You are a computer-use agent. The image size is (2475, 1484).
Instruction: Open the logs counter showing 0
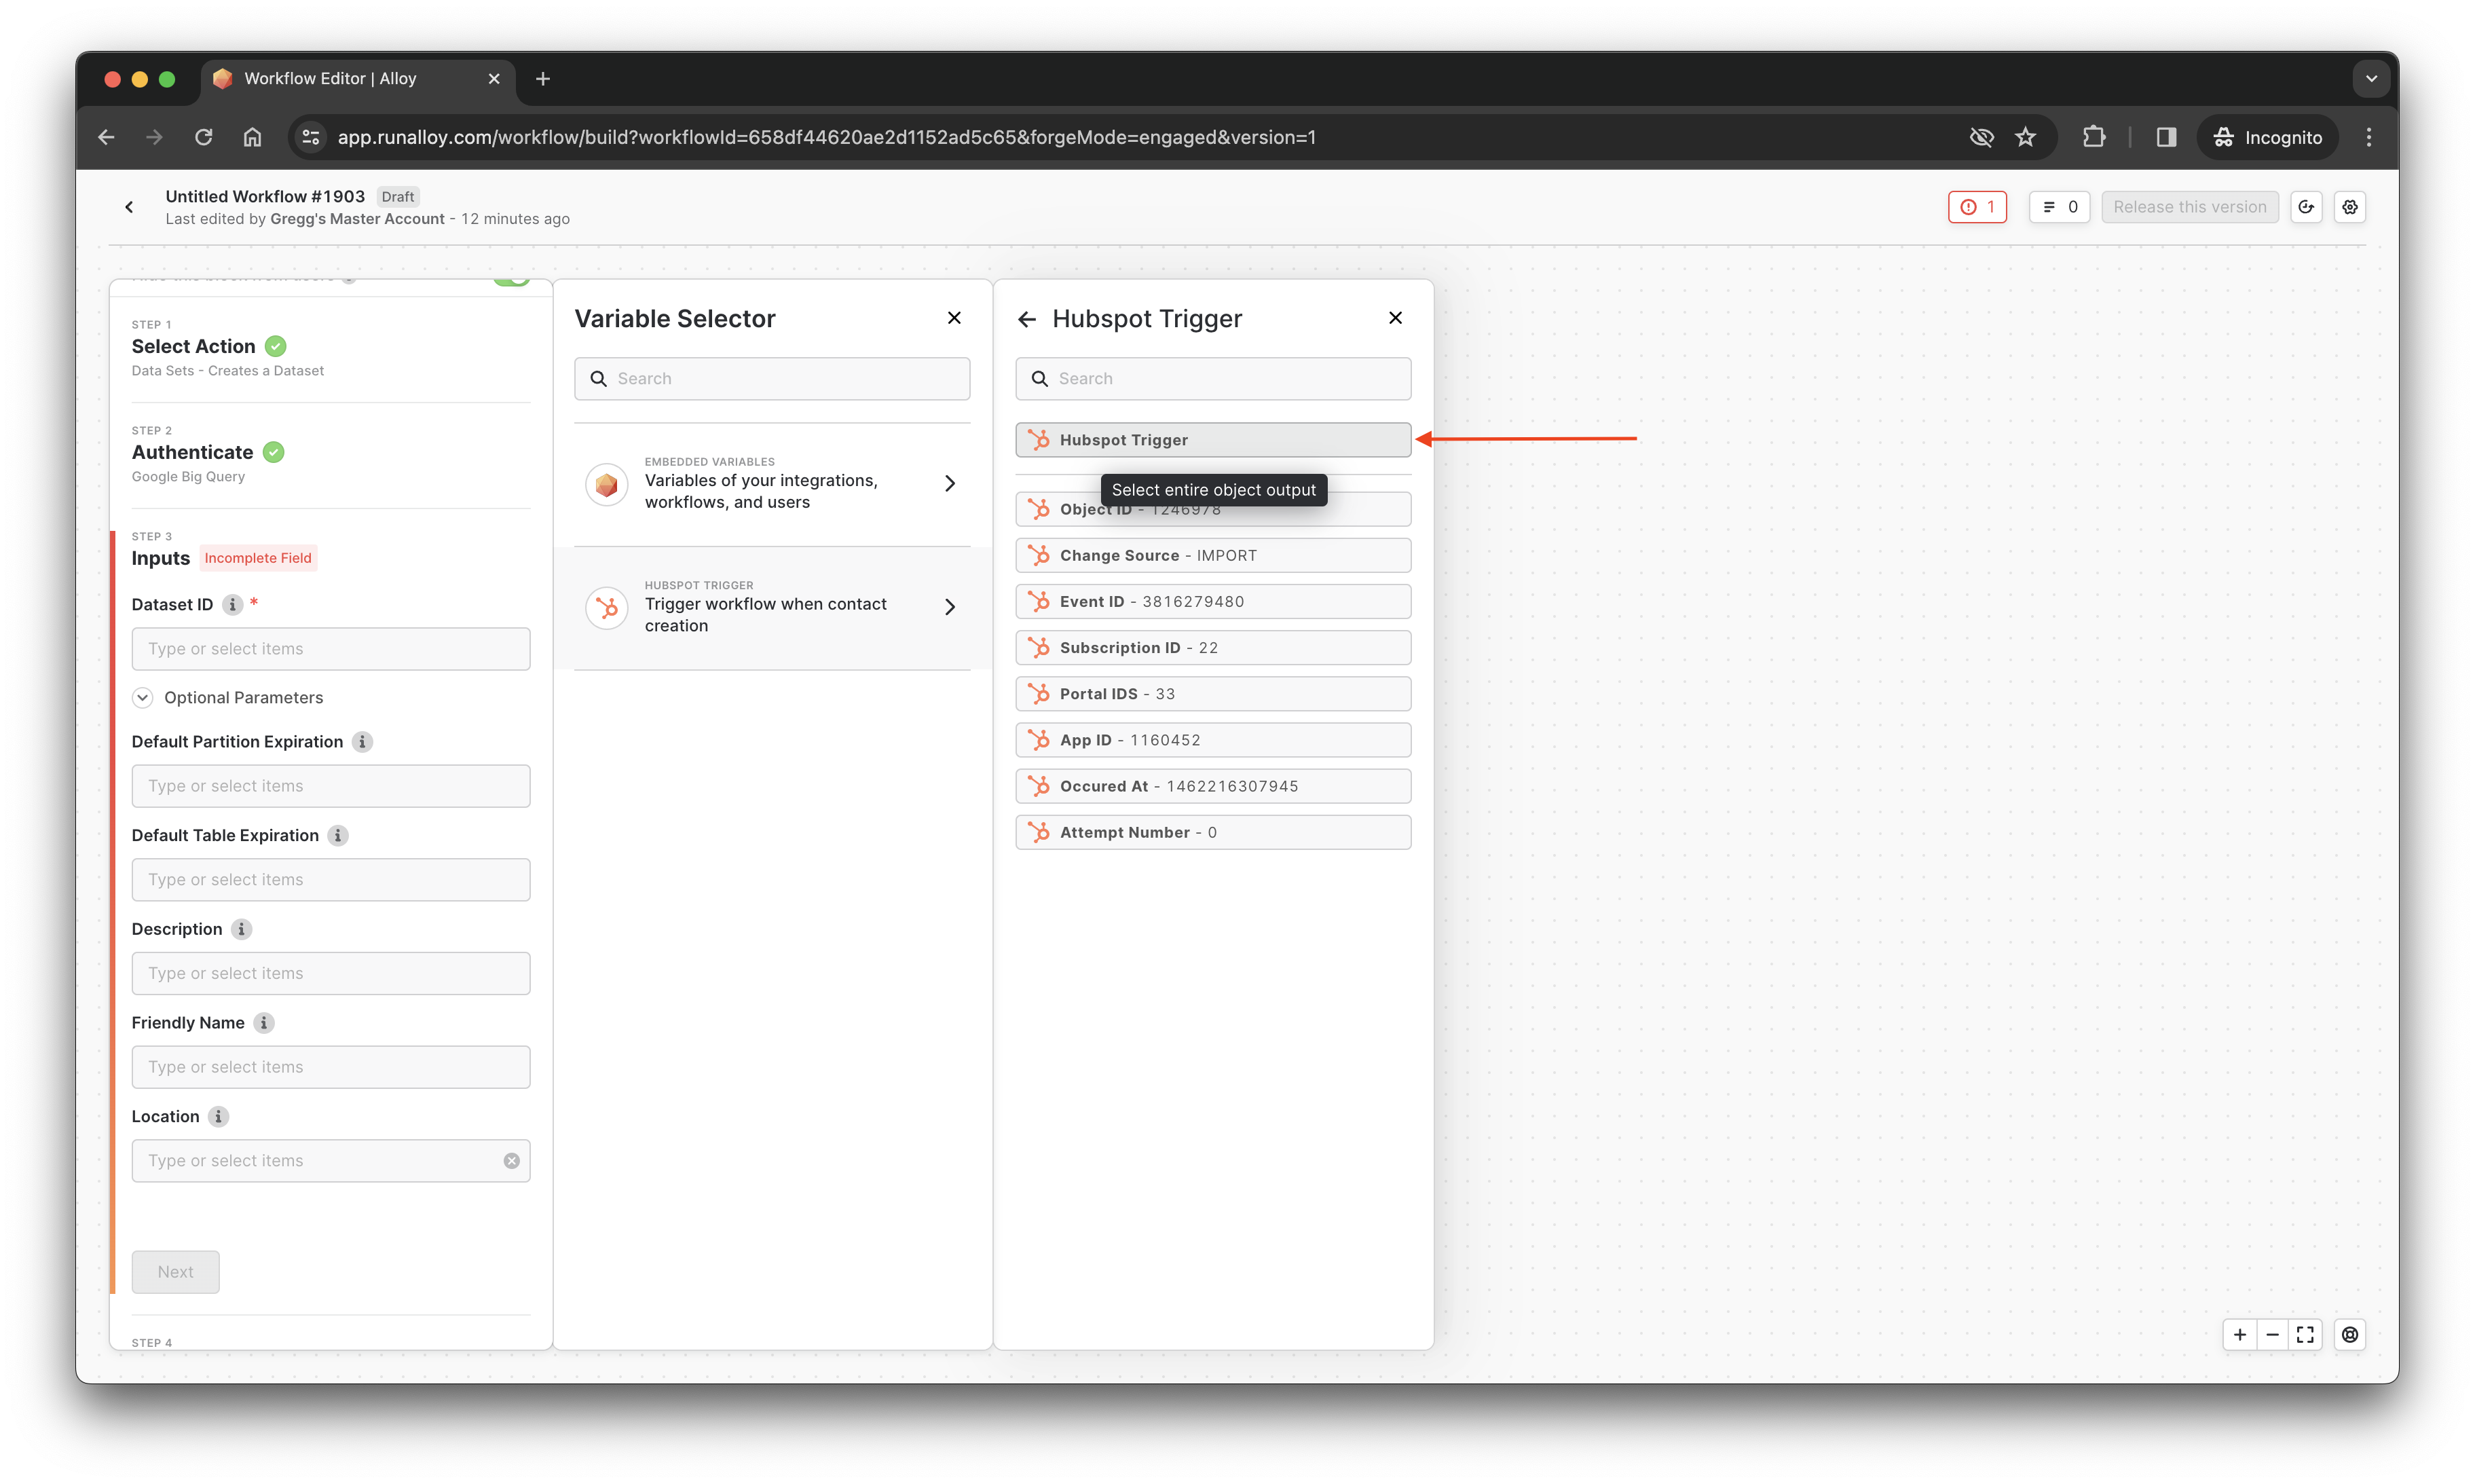(x=2059, y=207)
